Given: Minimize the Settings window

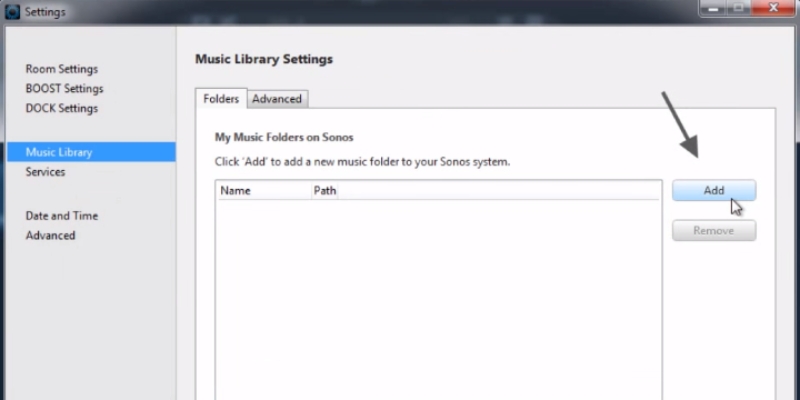Looking at the screenshot, I should 713,8.
